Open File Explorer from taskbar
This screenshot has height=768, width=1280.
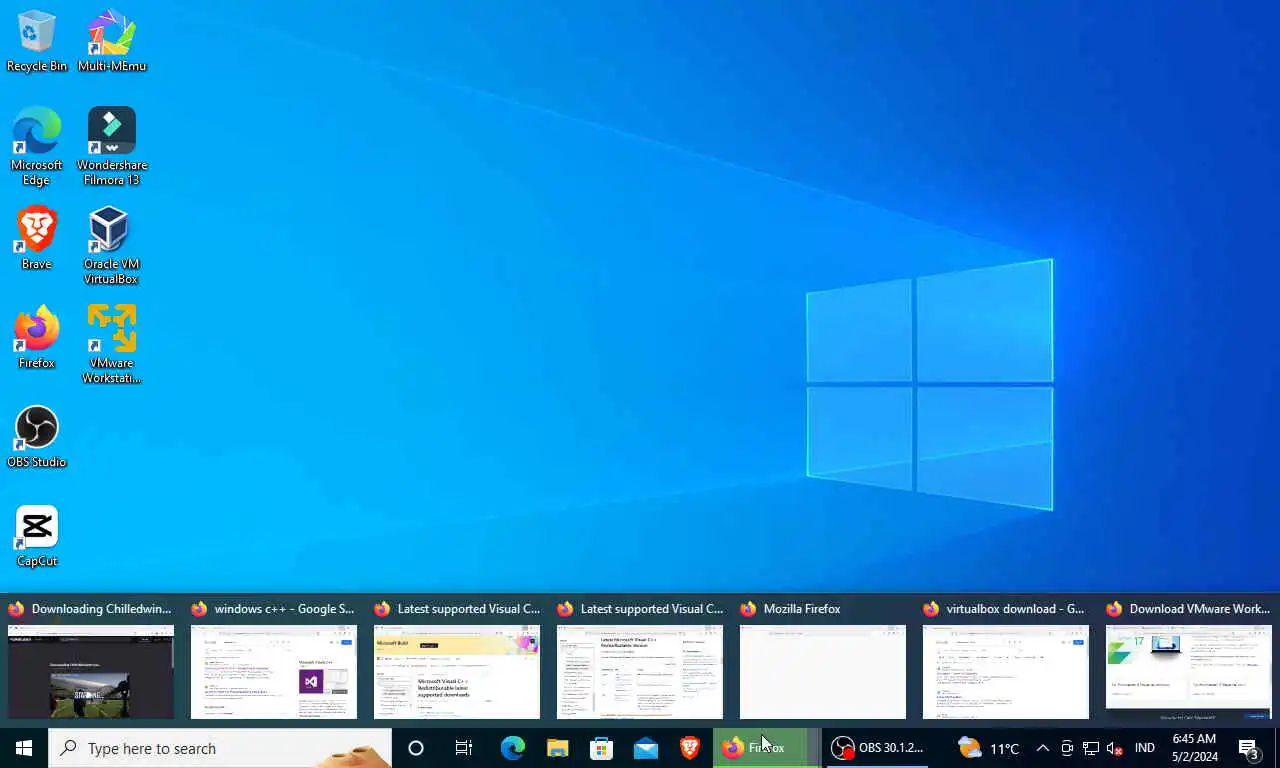click(x=557, y=748)
